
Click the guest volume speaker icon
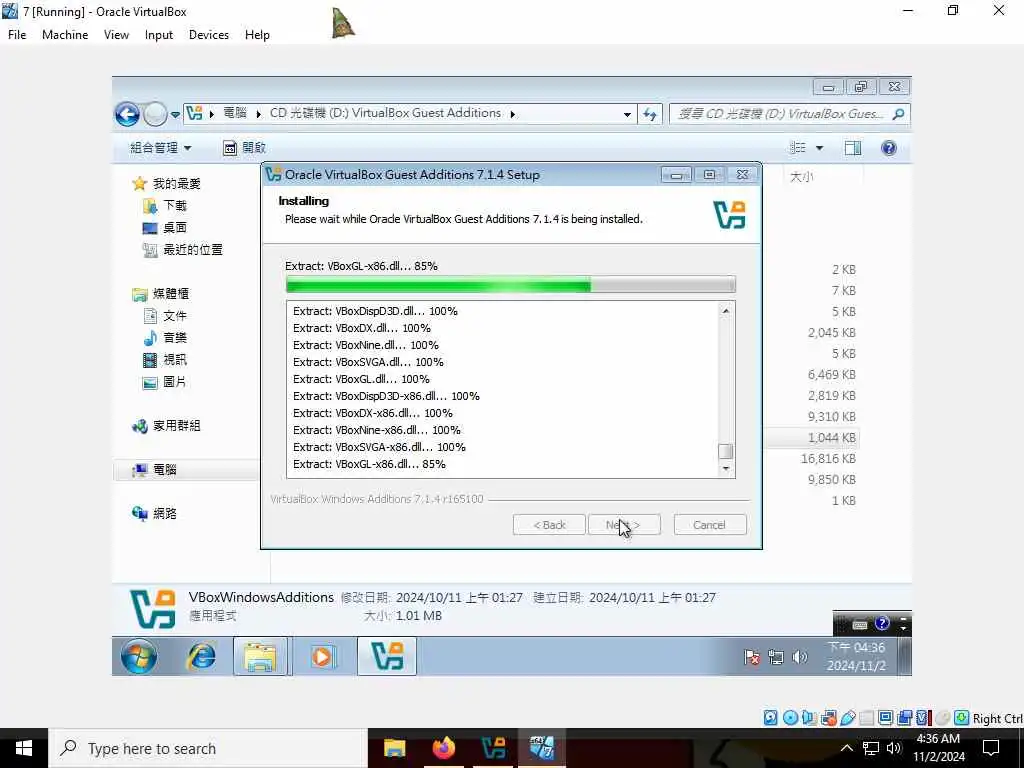tap(799, 657)
